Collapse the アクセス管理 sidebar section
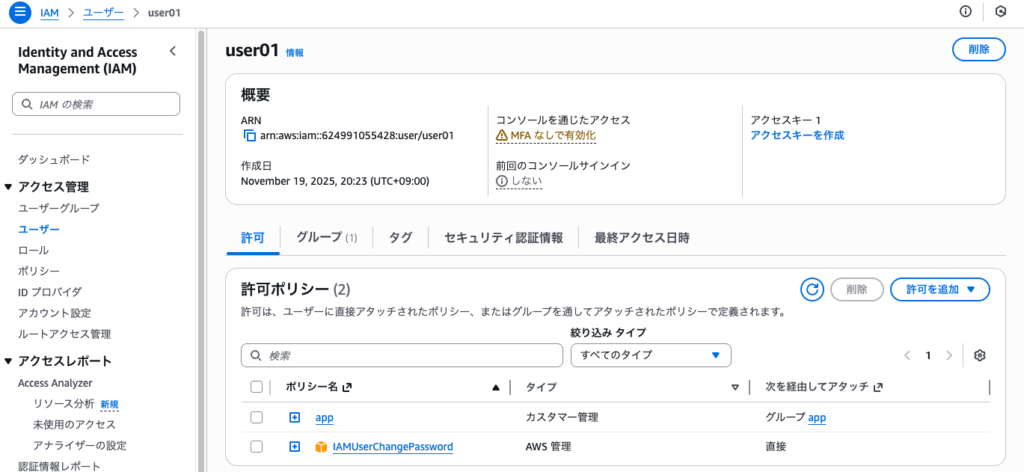The width and height of the screenshot is (1024, 472). click(x=9, y=187)
